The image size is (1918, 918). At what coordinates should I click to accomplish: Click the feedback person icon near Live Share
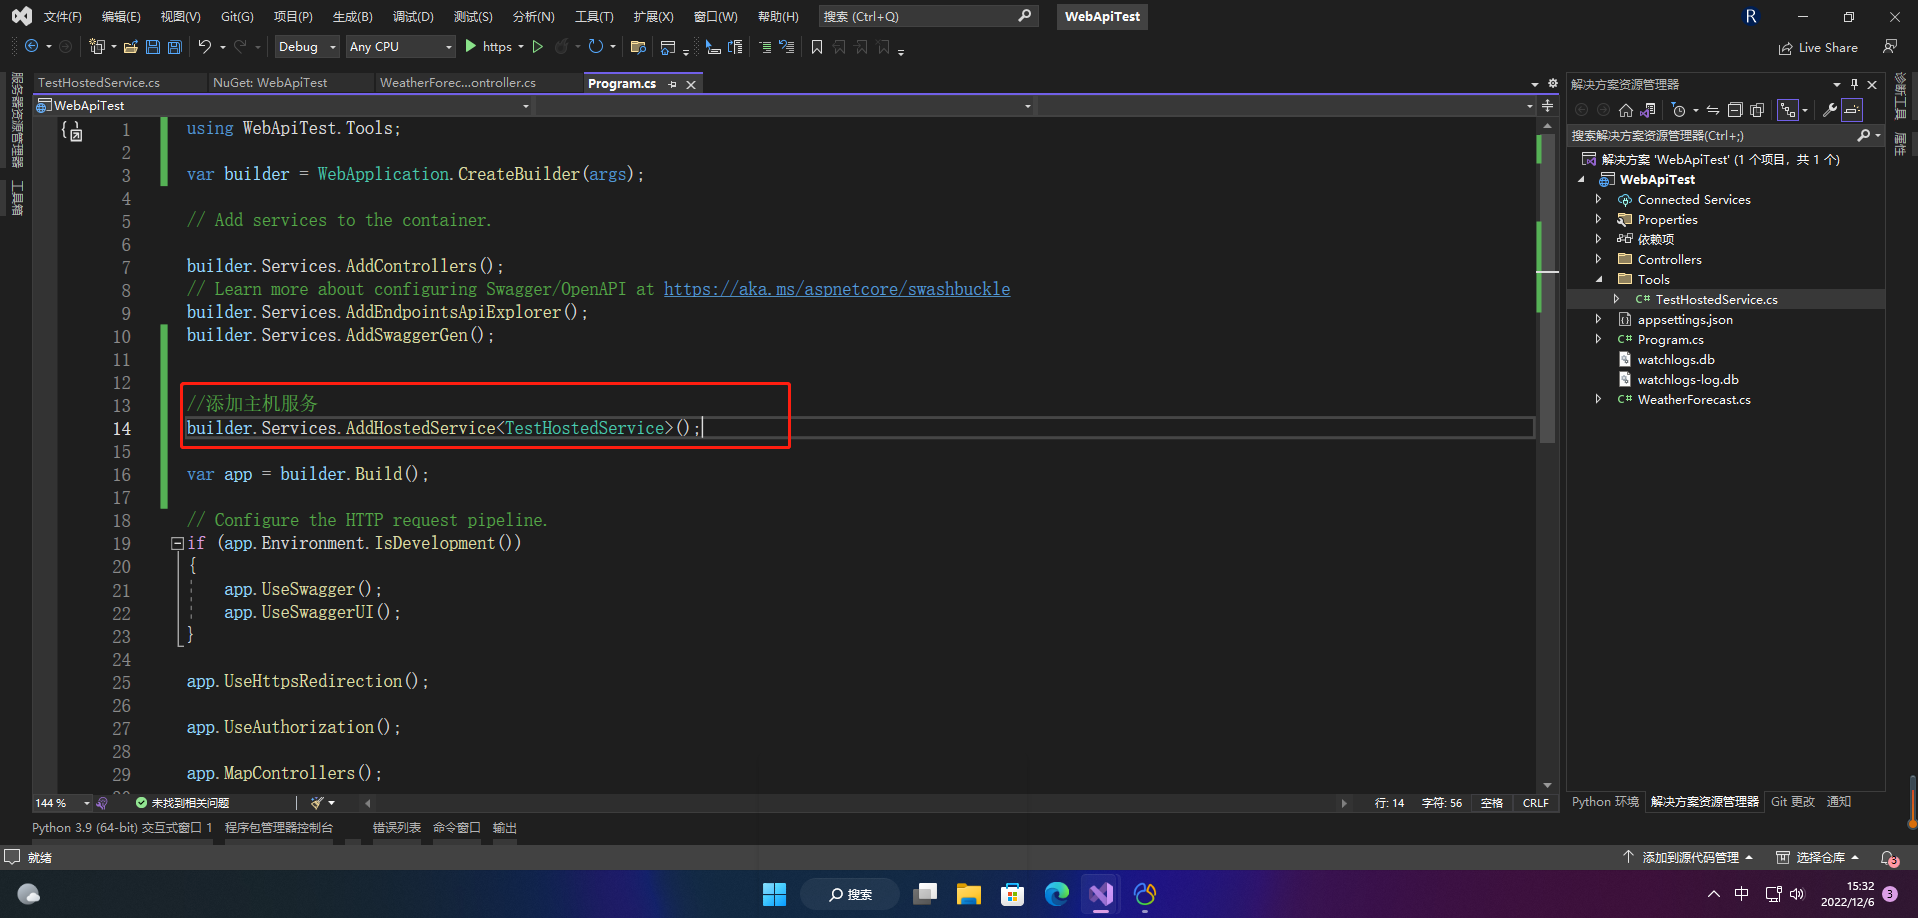[1890, 47]
